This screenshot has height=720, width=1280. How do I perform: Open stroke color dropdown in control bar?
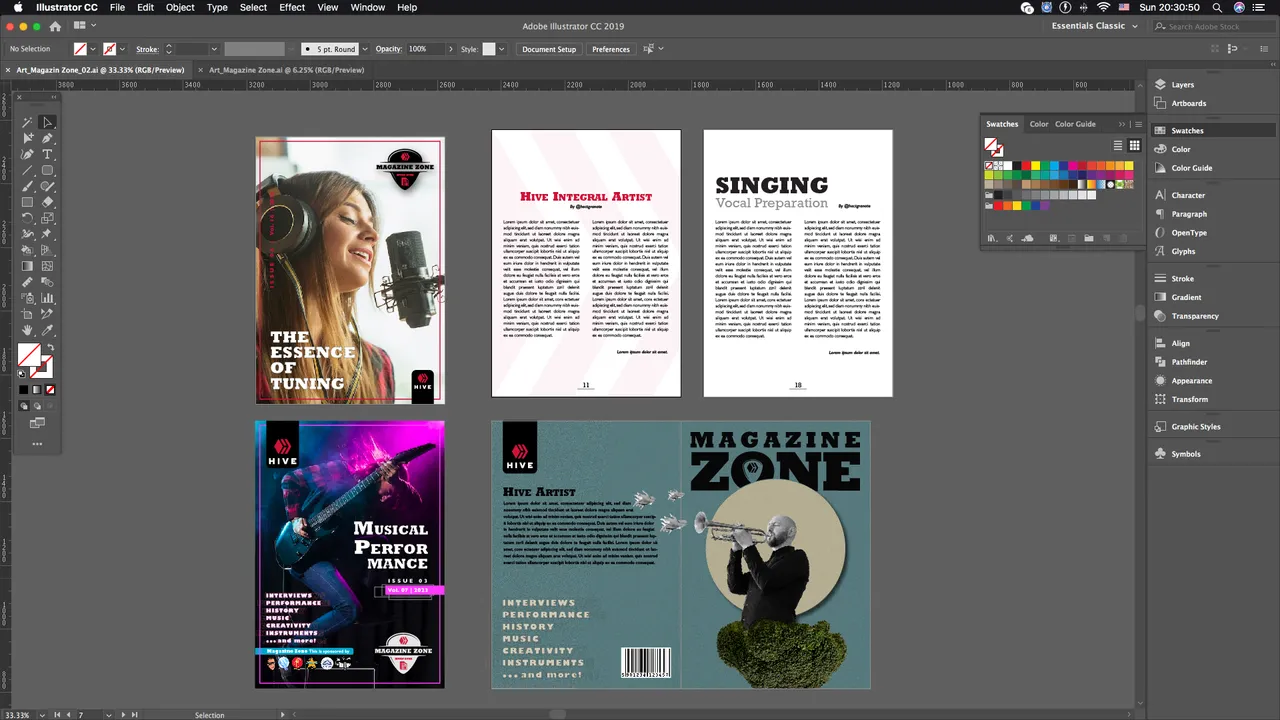click(x=123, y=49)
